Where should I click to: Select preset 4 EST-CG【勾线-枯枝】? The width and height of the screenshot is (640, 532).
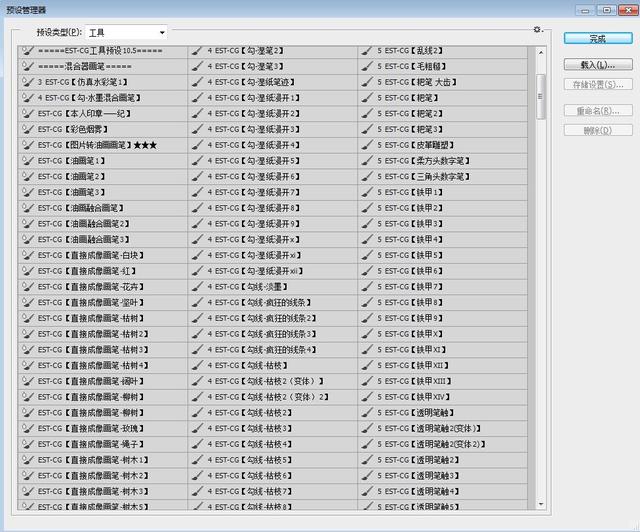click(273, 365)
